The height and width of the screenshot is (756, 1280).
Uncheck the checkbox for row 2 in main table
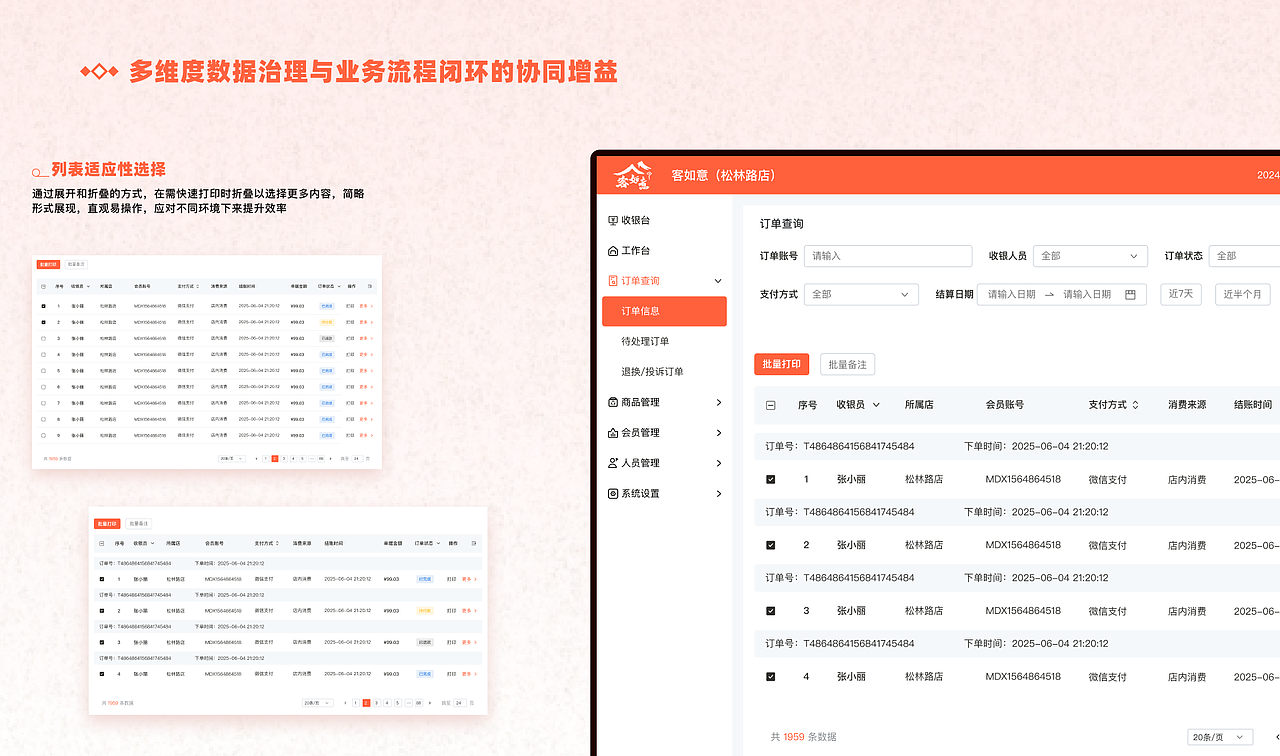coord(771,545)
